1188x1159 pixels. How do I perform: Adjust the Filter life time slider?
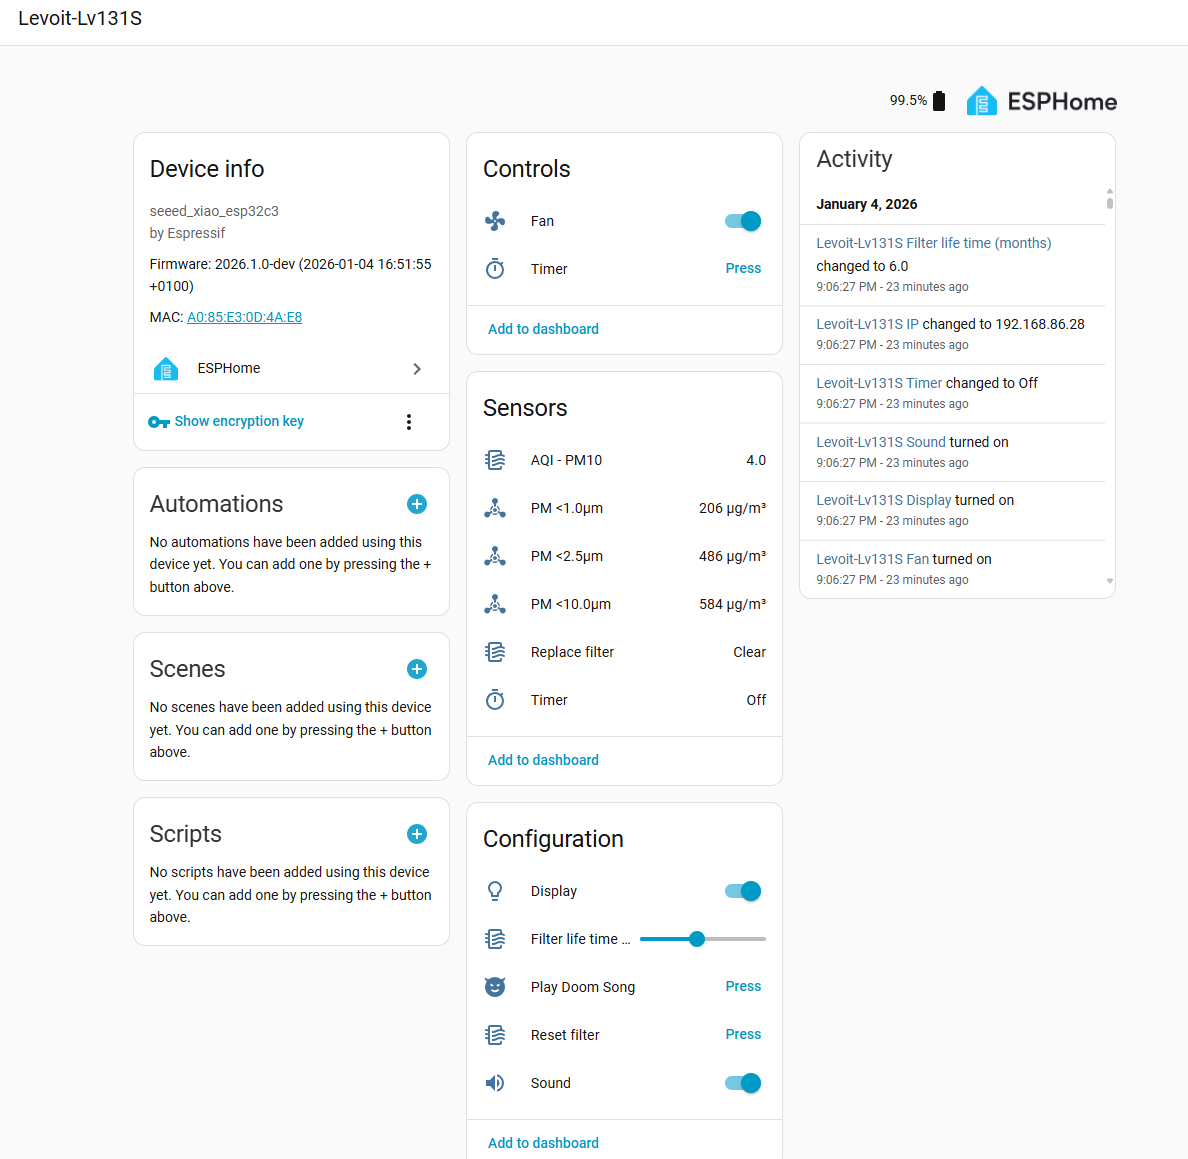[x=702, y=939]
